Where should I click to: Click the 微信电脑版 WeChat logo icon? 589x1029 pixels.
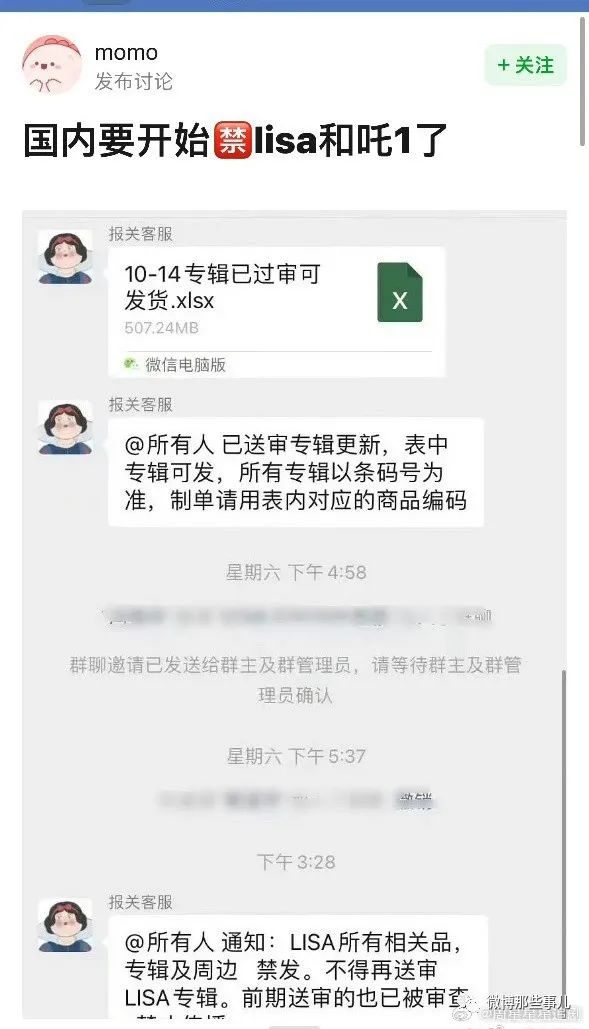131,364
